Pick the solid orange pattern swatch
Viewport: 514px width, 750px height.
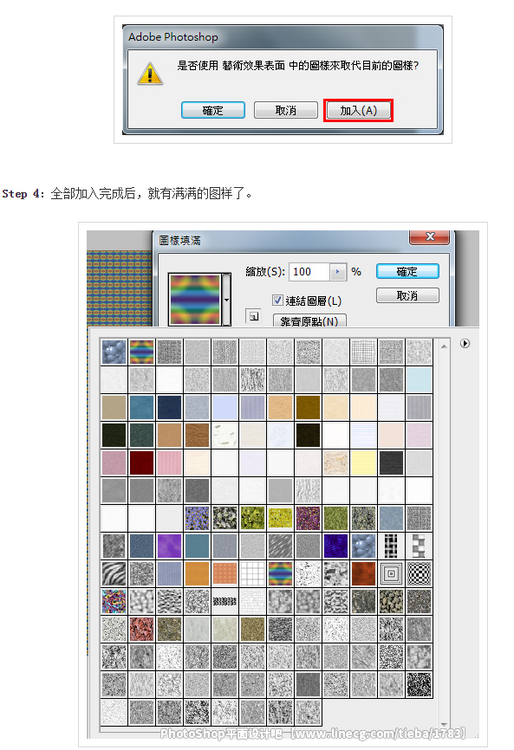click(197, 574)
